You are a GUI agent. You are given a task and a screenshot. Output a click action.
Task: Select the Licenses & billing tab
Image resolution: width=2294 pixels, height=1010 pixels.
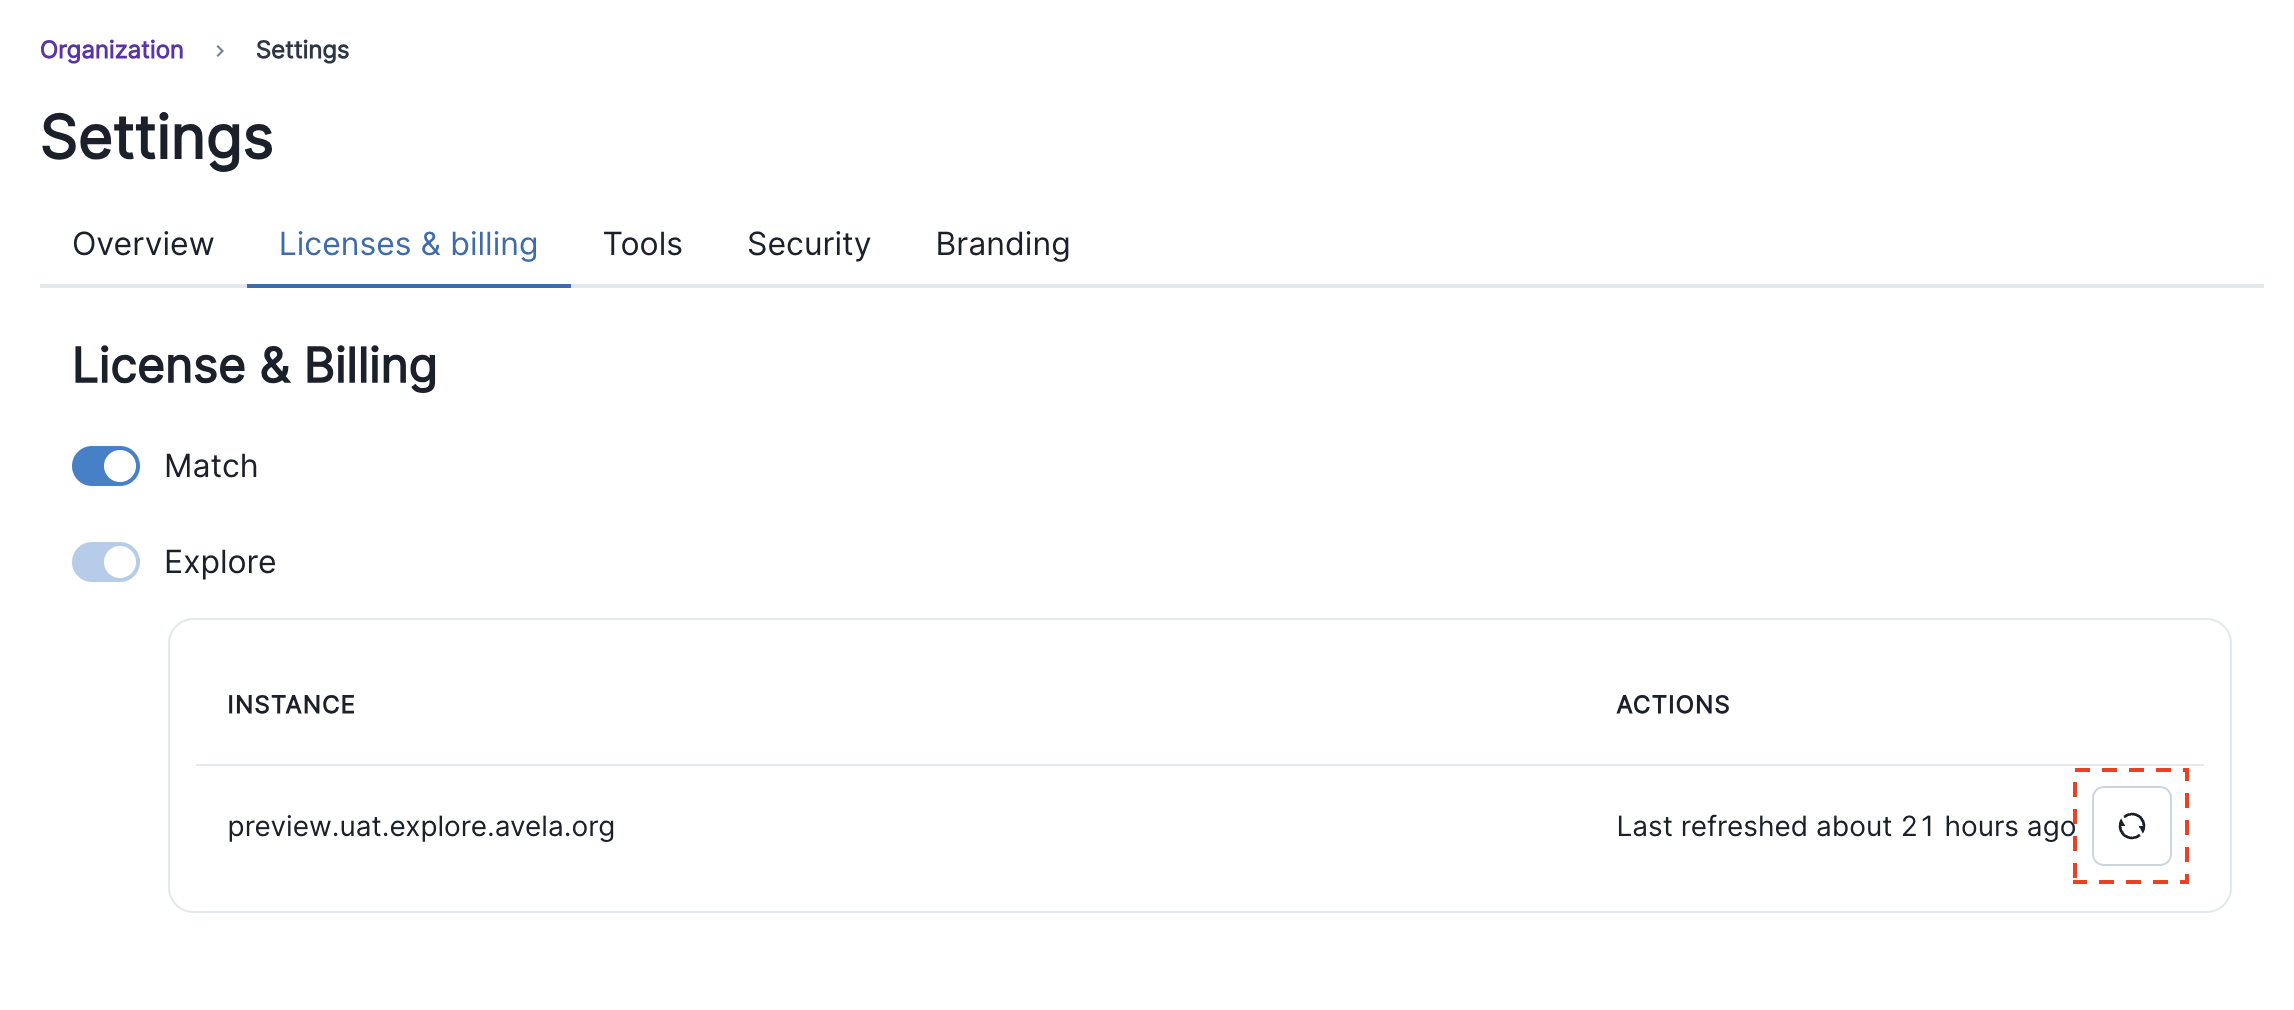(408, 244)
